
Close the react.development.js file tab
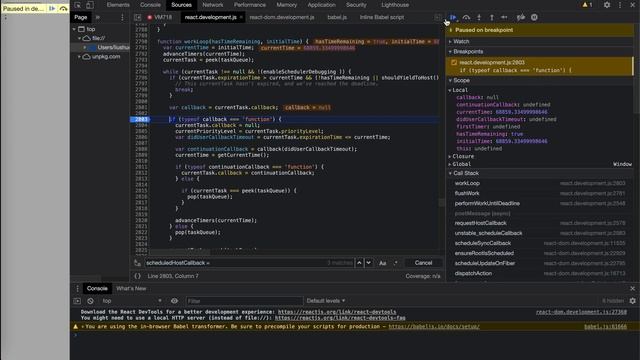pos(241,17)
